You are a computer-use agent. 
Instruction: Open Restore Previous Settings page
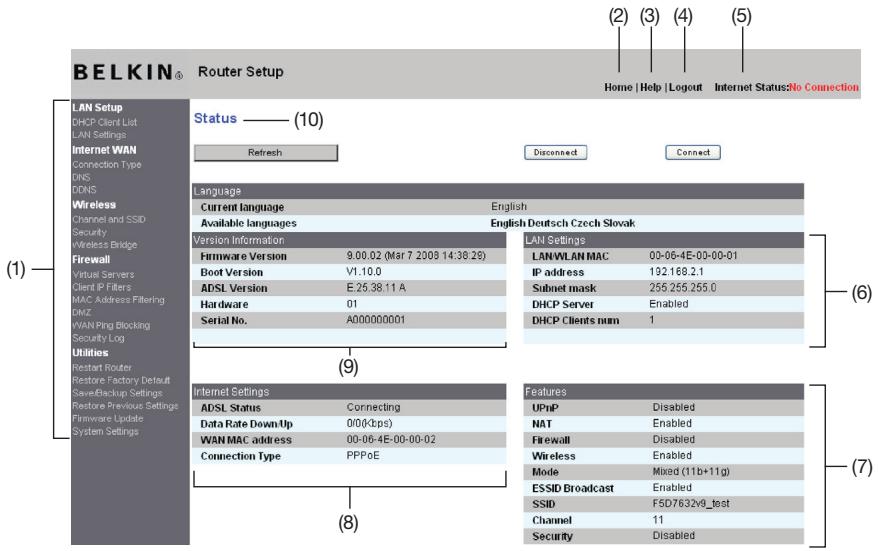(x=125, y=406)
